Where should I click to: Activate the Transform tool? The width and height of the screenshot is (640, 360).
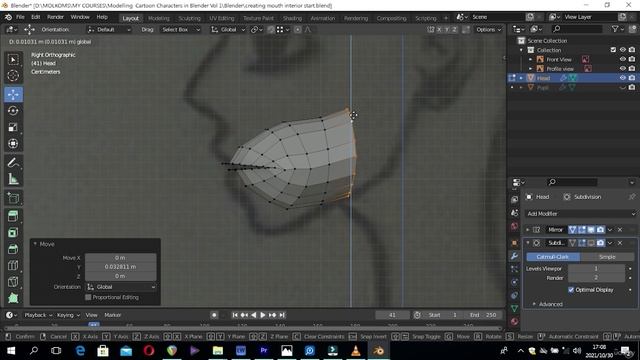[x=13, y=144]
